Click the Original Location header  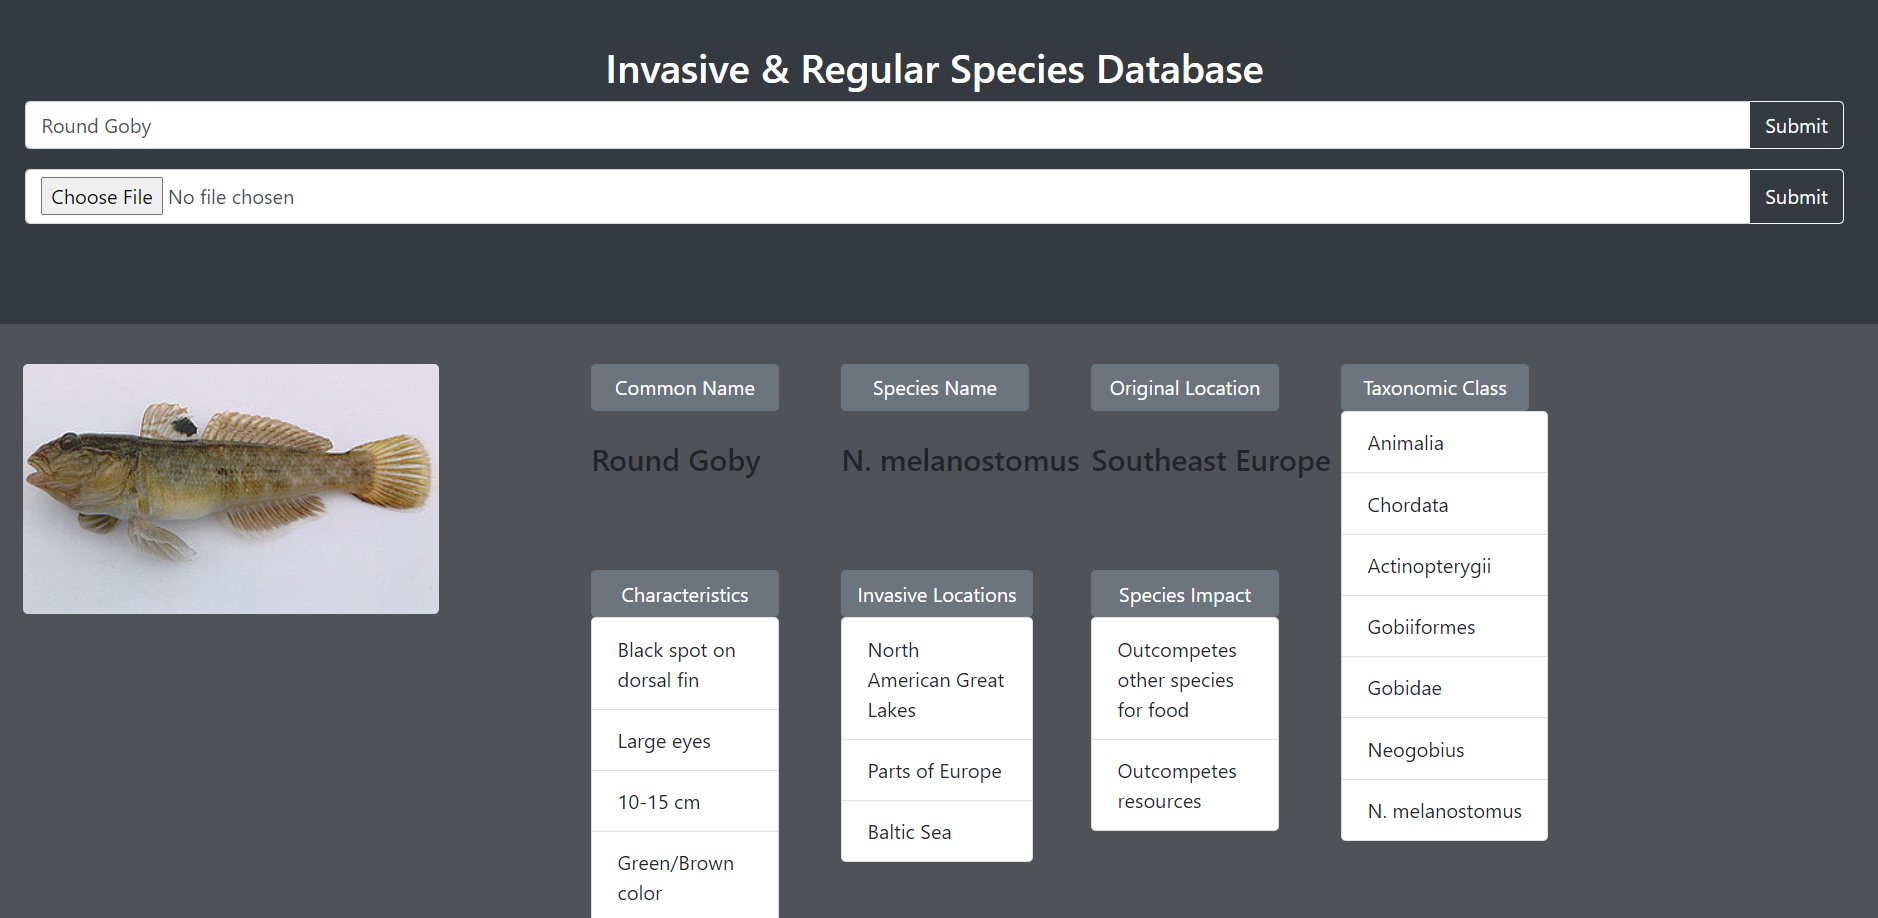pyautogui.click(x=1184, y=387)
